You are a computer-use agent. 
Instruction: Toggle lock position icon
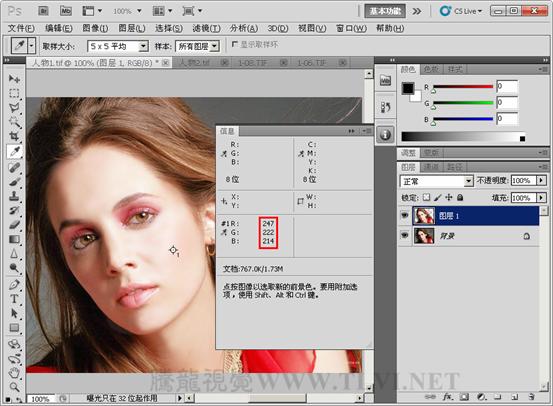tap(449, 198)
